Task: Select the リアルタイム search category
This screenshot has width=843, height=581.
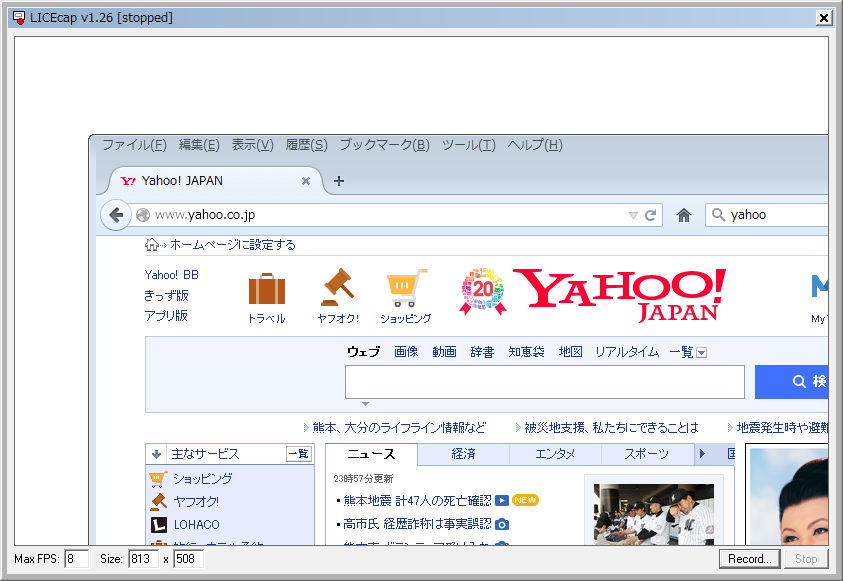Action: click(x=627, y=352)
